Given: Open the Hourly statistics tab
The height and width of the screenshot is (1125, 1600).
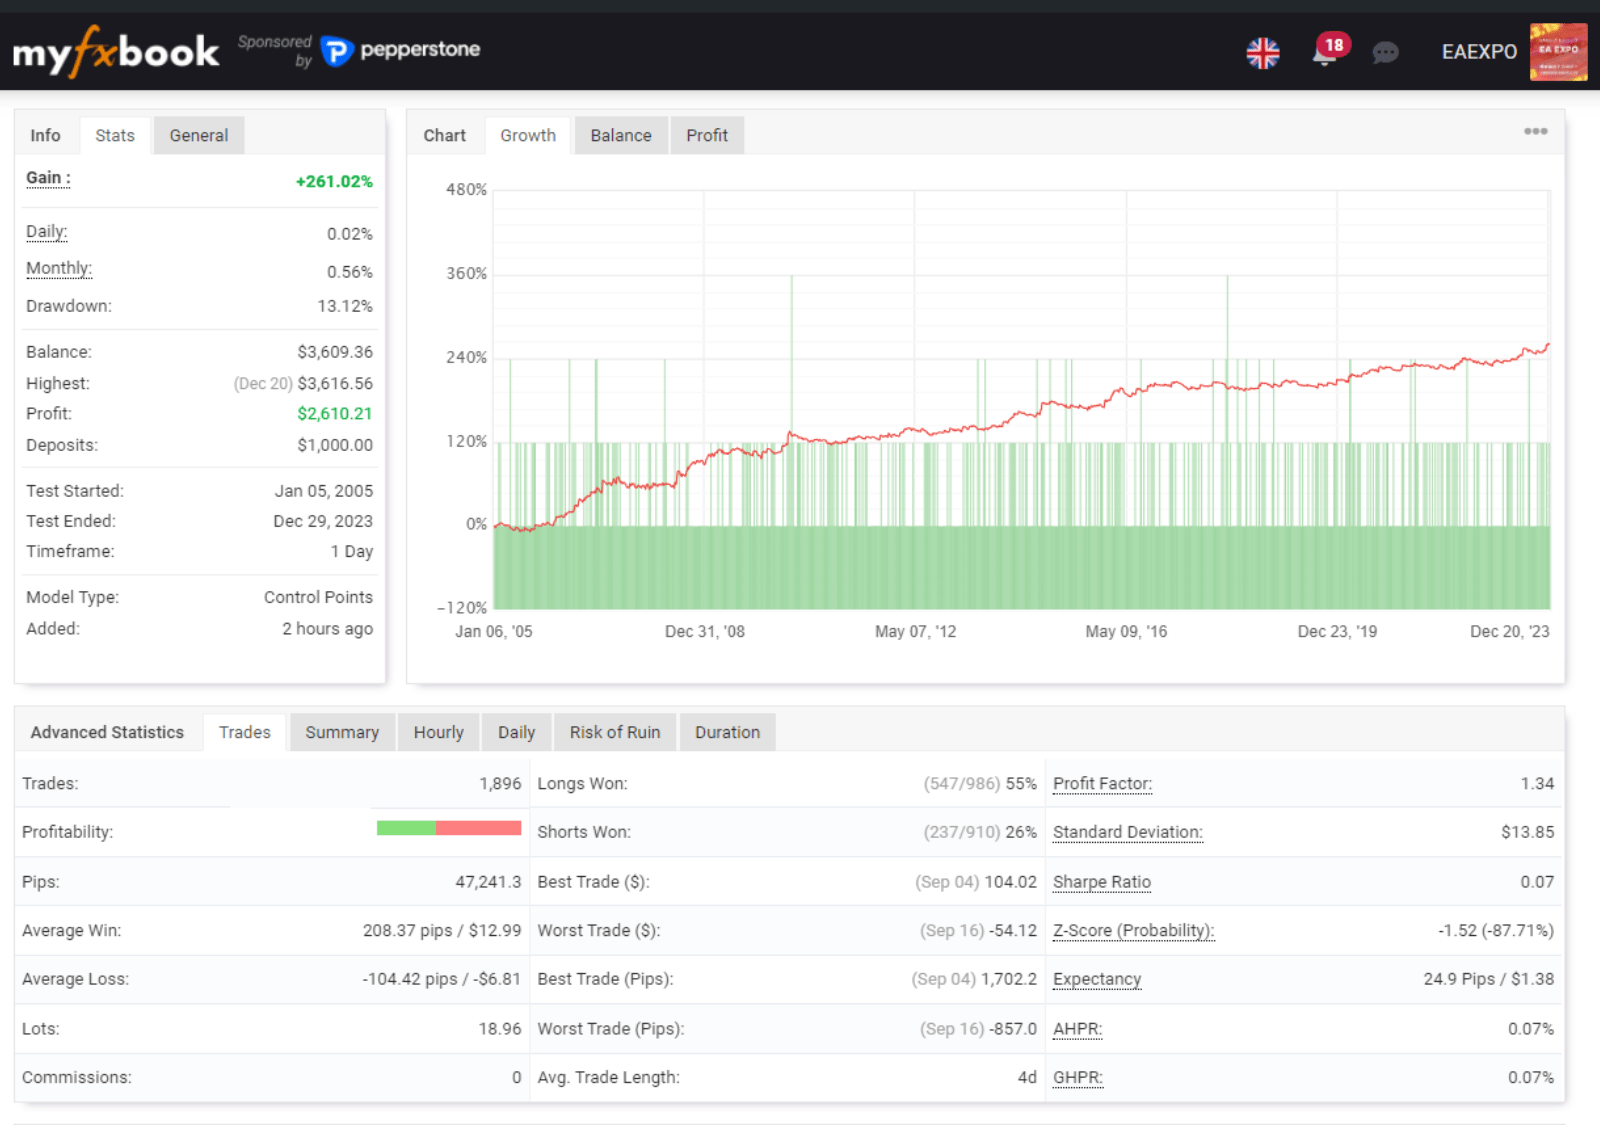Looking at the screenshot, I should [x=439, y=732].
